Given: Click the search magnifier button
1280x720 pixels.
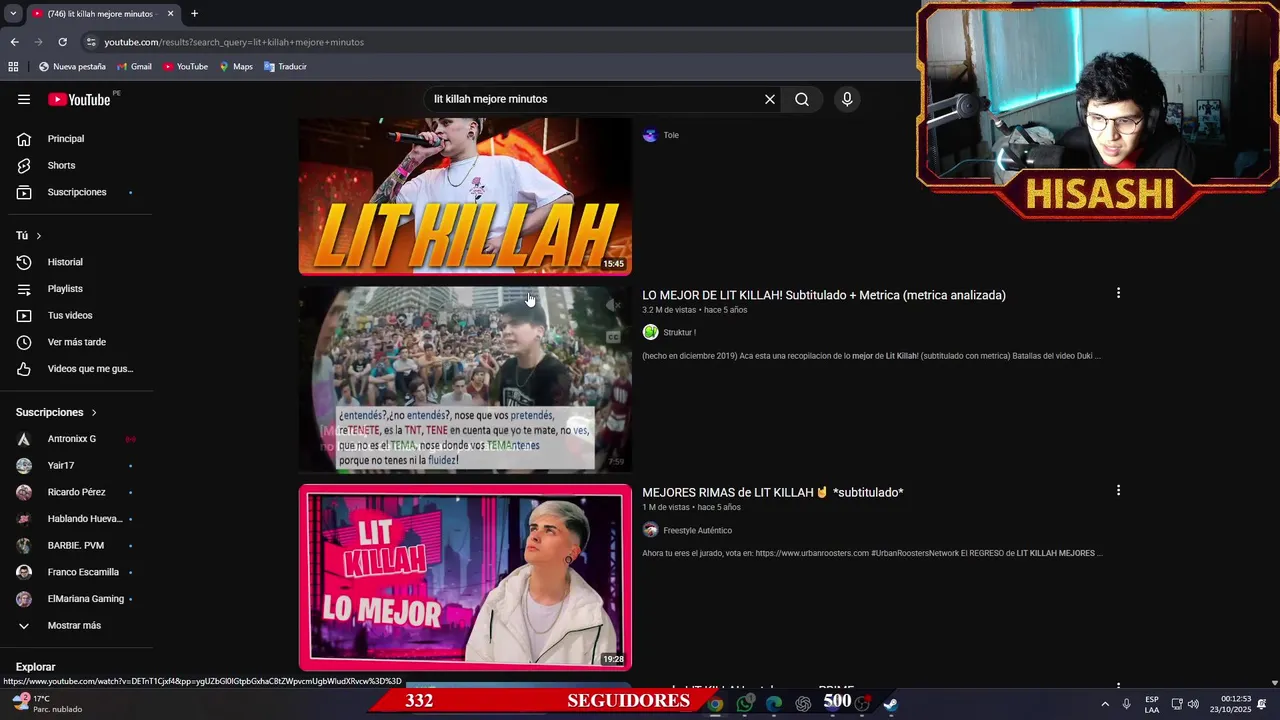Looking at the screenshot, I should [x=802, y=99].
